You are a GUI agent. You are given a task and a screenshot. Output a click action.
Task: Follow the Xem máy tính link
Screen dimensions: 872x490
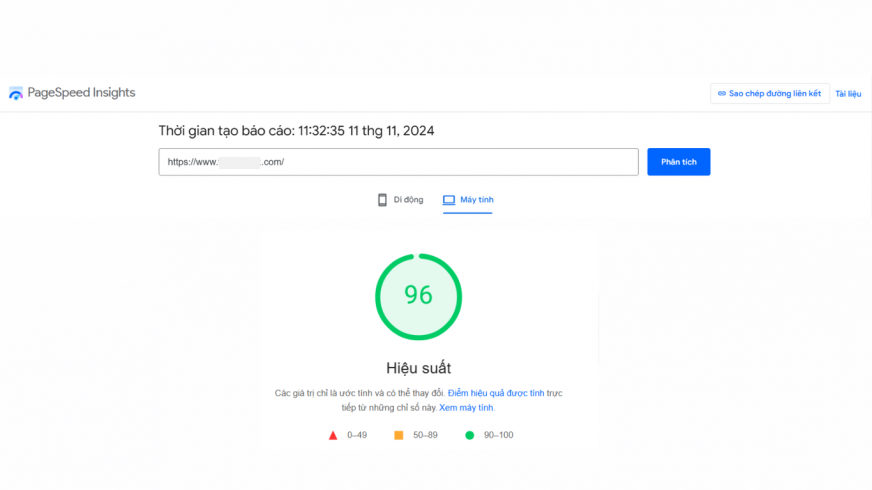tap(466, 408)
